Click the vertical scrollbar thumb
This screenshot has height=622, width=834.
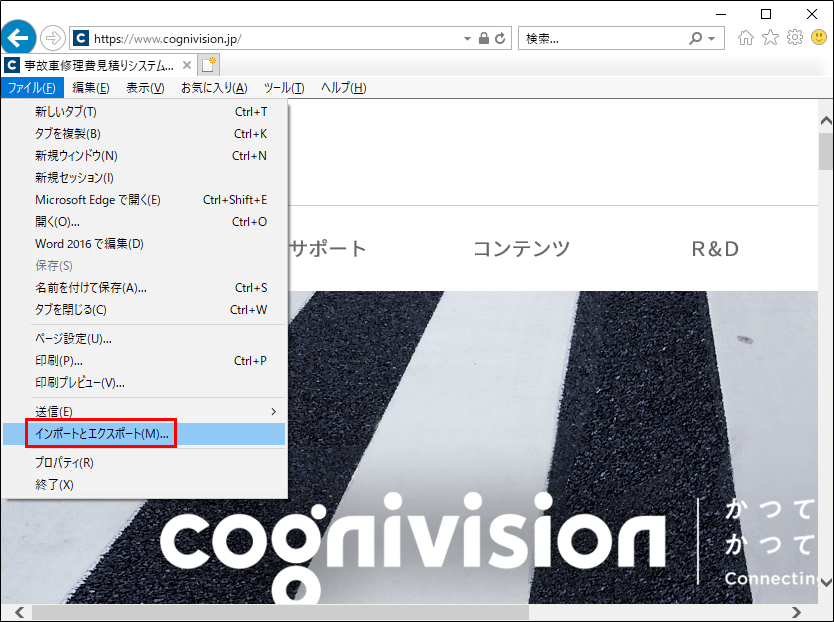(x=825, y=152)
